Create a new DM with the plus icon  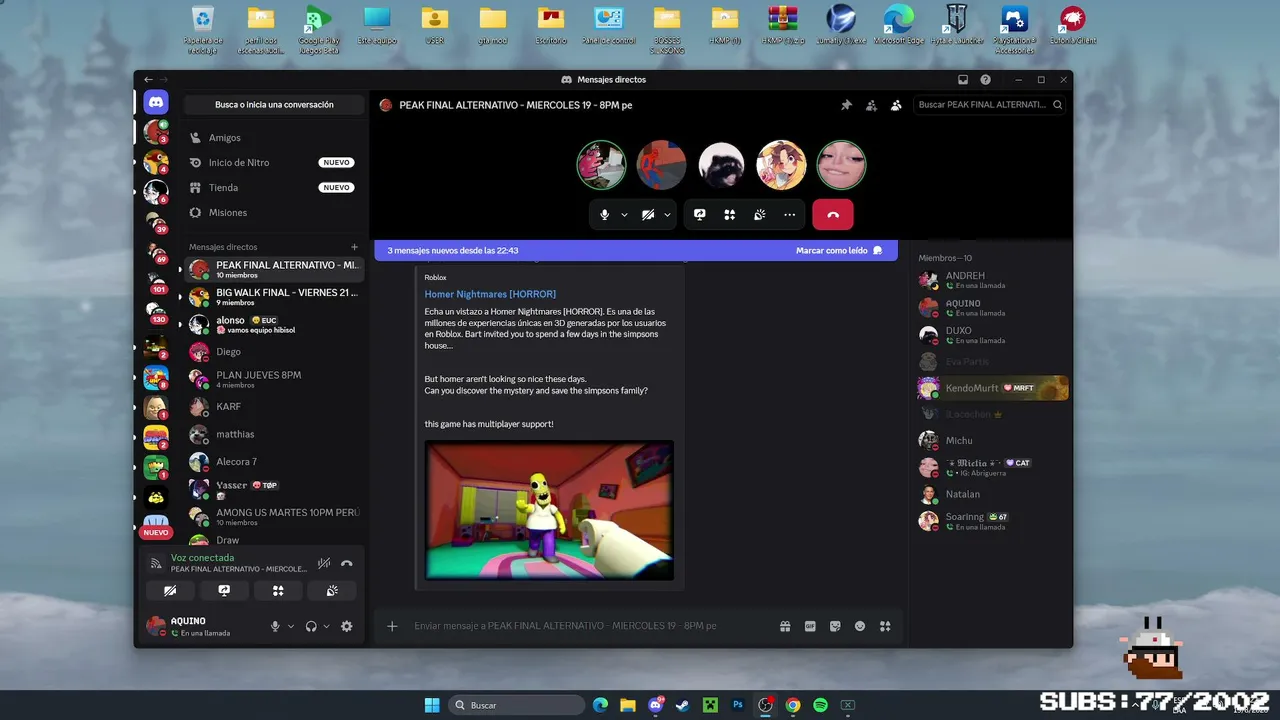click(x=354, y=247)
